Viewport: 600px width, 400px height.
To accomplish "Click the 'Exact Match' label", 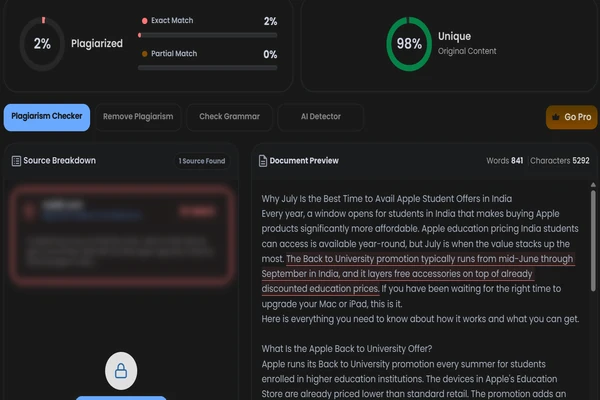I will 172,21.
